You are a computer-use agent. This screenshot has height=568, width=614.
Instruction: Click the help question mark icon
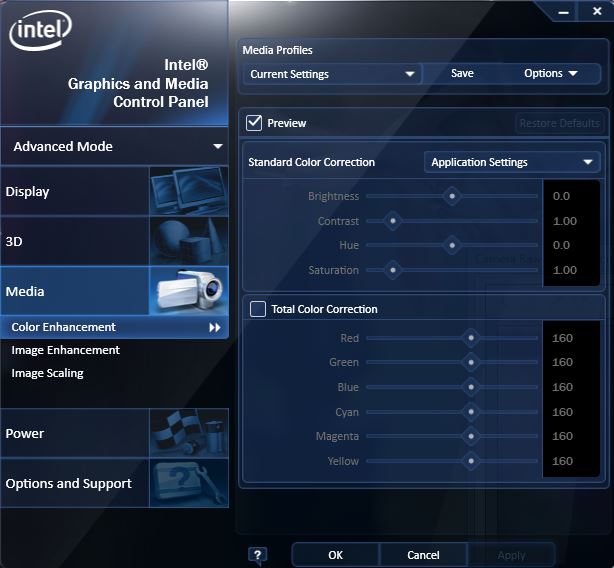pyautogui.click(x=257, y=555)
